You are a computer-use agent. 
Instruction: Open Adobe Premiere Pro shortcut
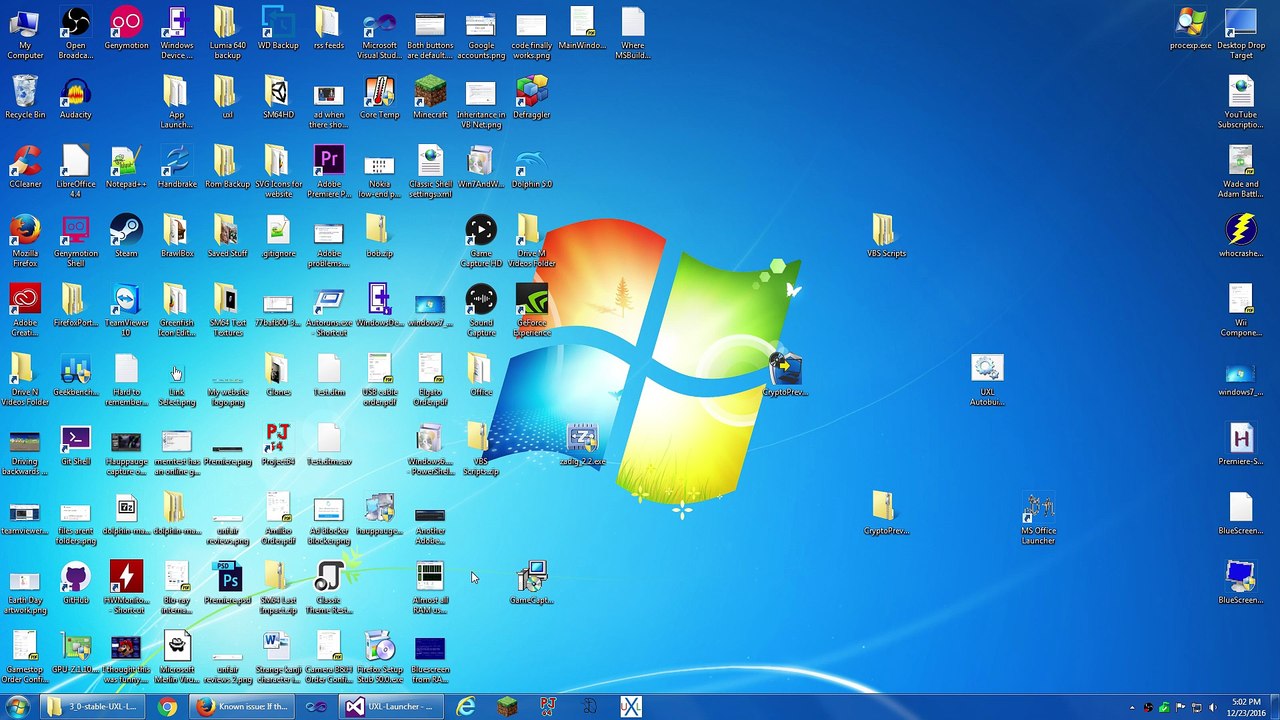pyautogui.click(x=329, y=172)
